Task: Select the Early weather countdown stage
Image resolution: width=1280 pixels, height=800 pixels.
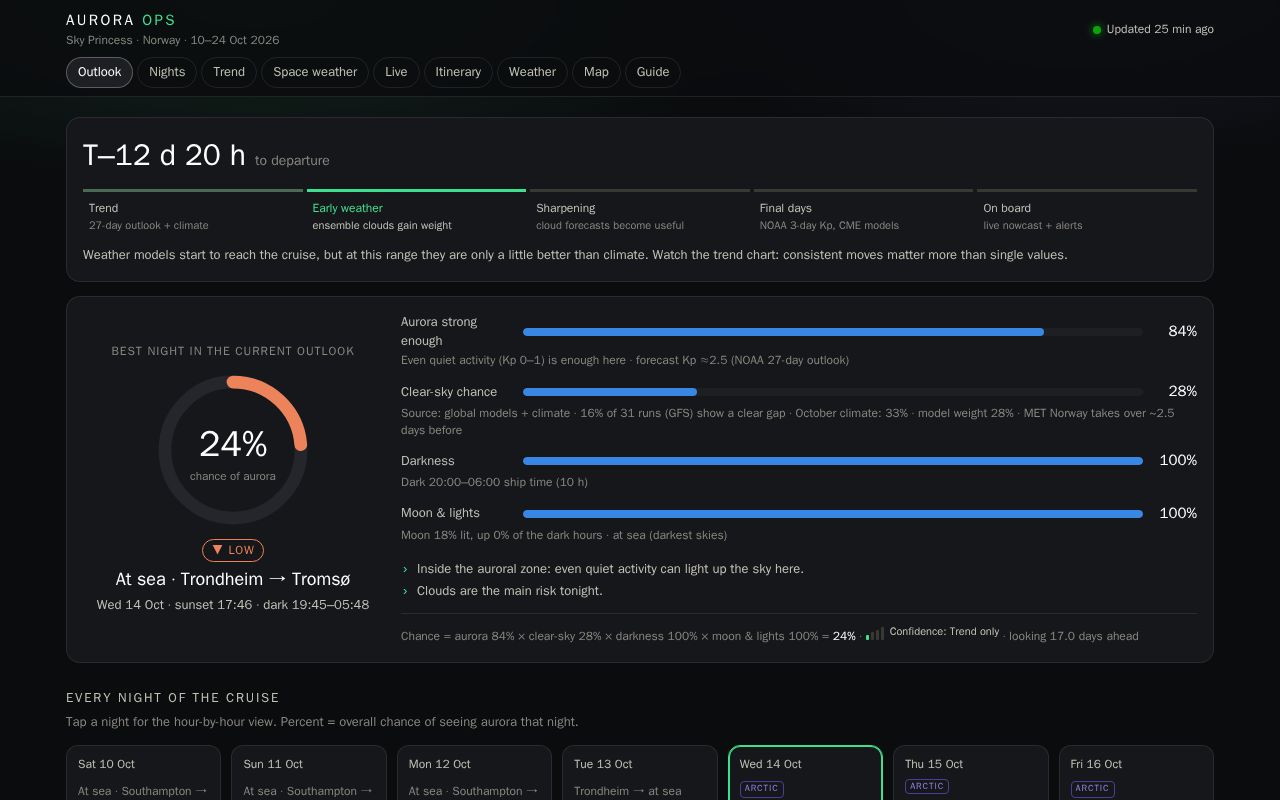Action: click(x=416, y=211)
